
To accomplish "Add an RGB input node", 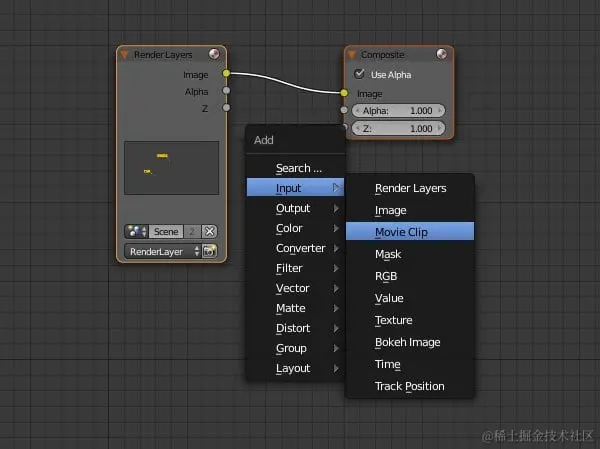I will (410, 276).
